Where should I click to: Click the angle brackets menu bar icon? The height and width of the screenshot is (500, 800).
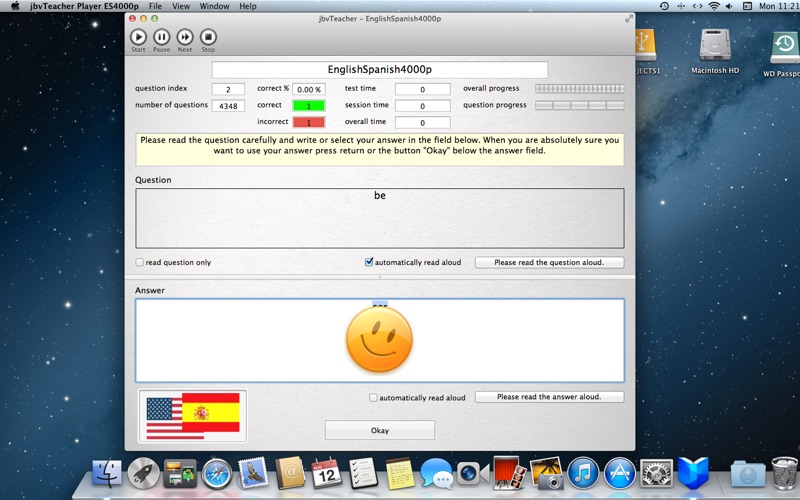697,6
